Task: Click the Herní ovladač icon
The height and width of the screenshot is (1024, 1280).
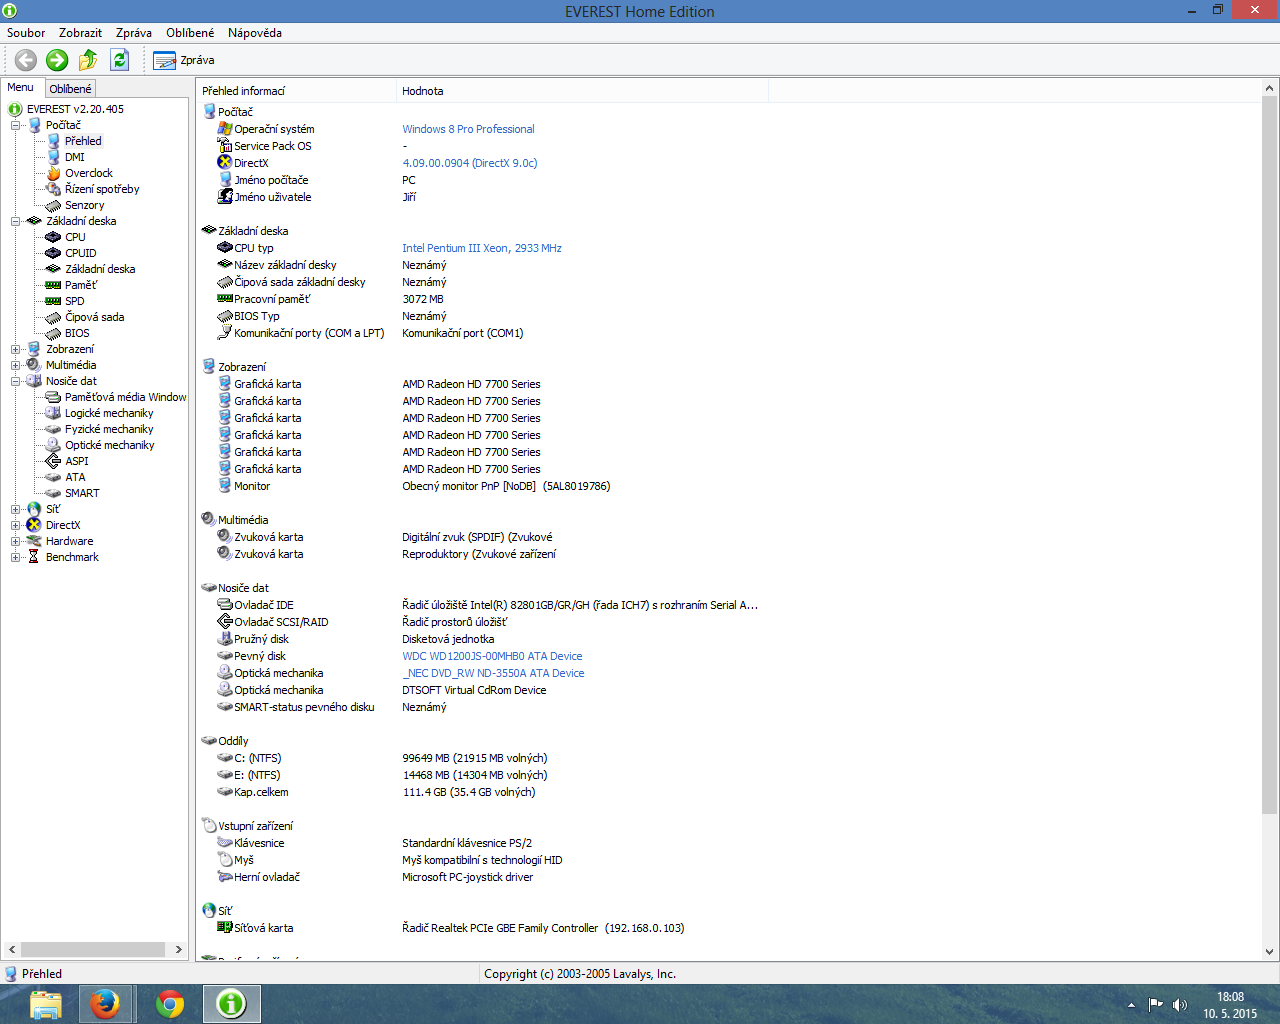Action: click(x=225, y=876)
